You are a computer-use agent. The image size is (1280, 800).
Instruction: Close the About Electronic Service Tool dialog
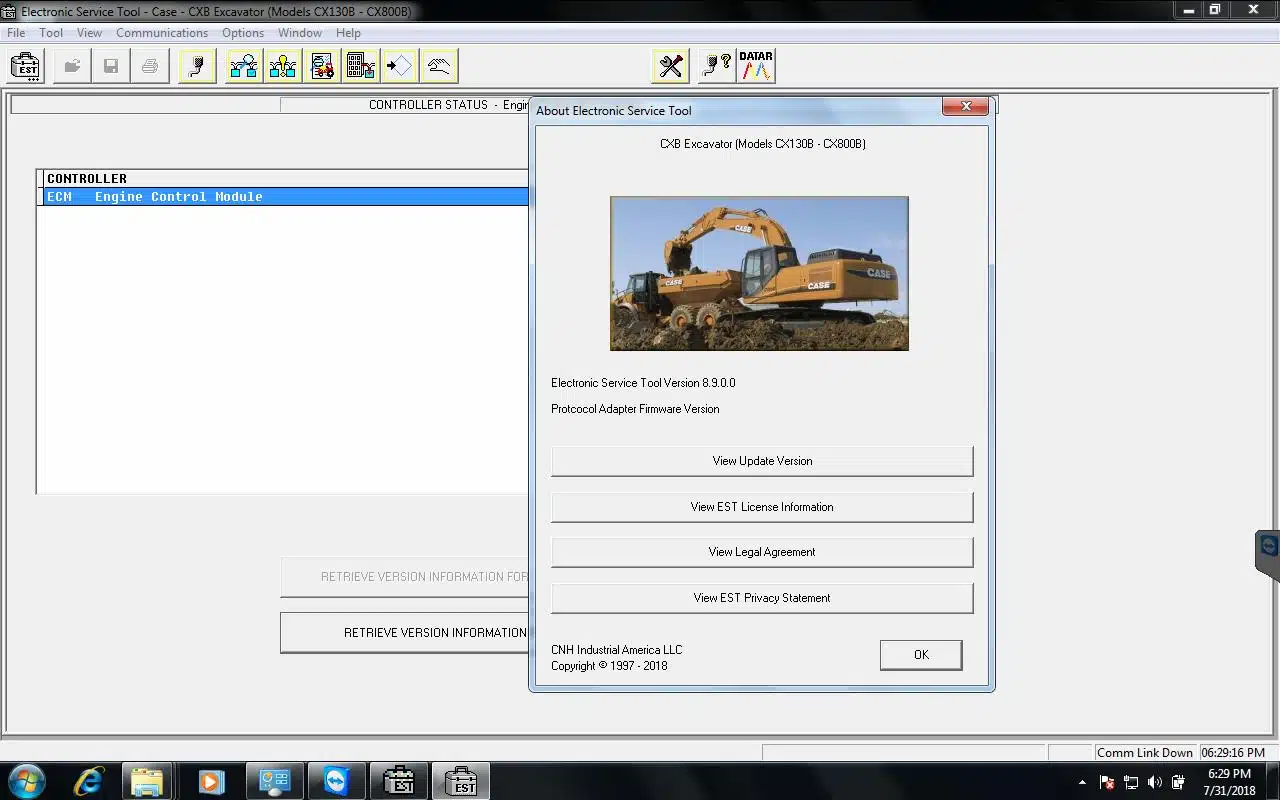[x=965, y=106]
